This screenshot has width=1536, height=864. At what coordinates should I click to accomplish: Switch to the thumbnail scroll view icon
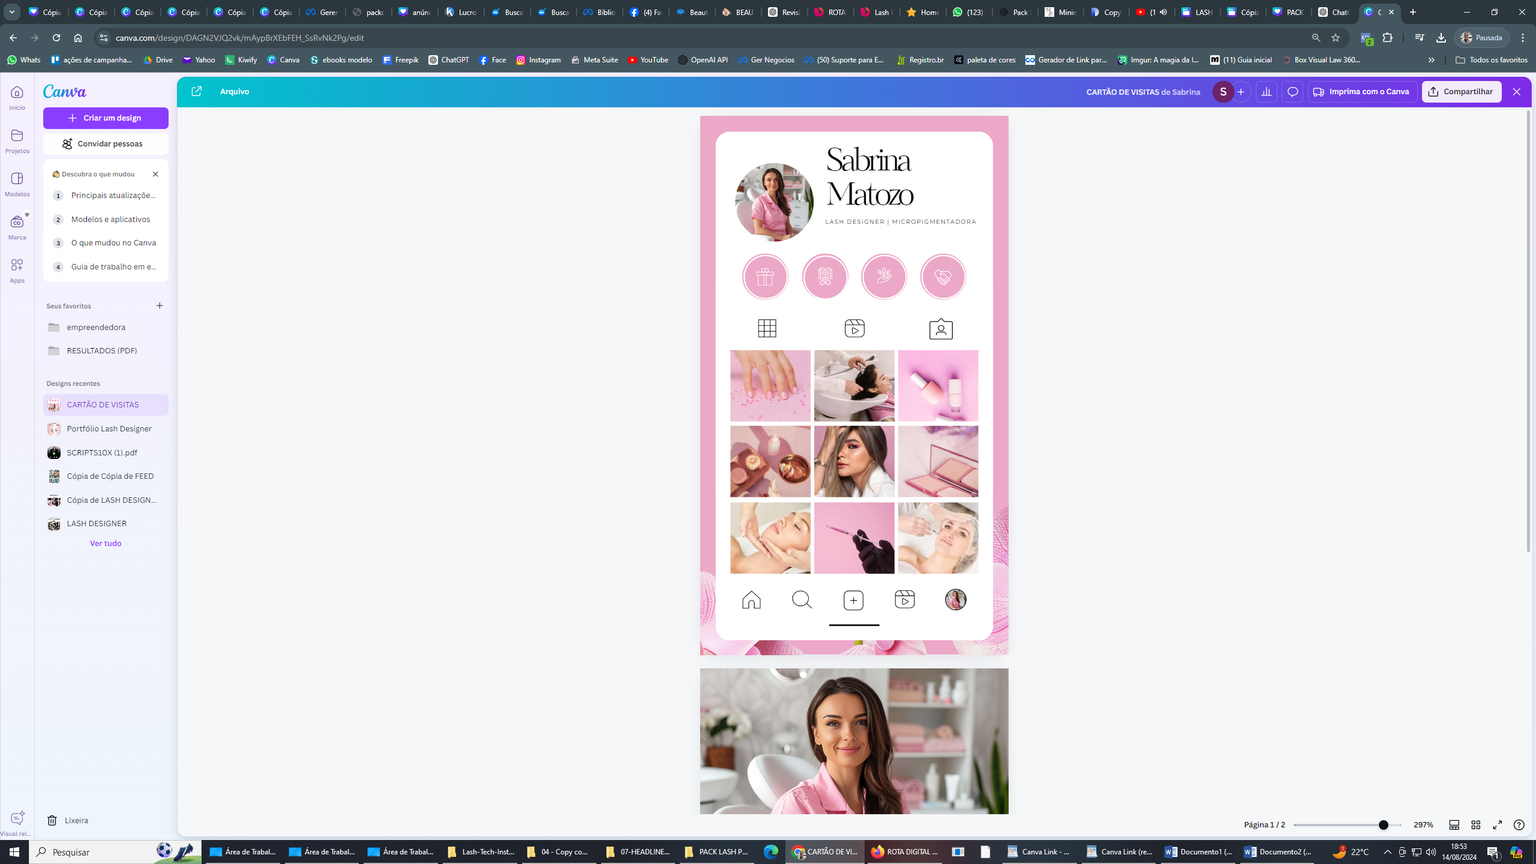pyautogui.click(x=1454, y=825)
